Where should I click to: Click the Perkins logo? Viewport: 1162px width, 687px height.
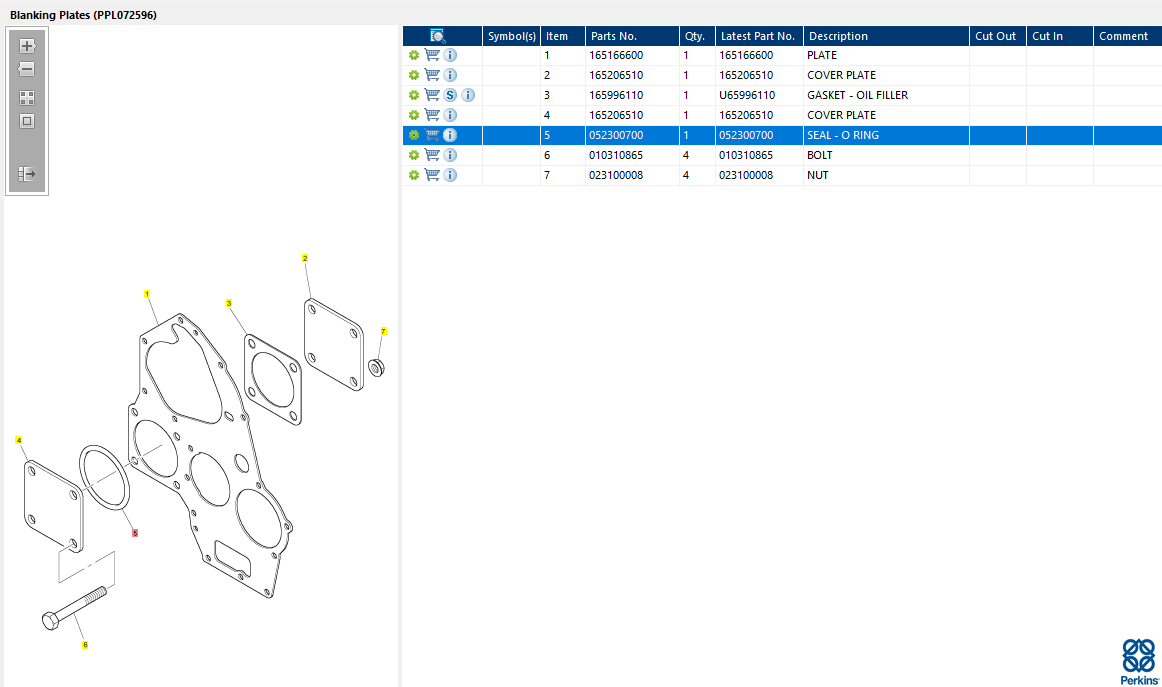tap(1139, 662)
